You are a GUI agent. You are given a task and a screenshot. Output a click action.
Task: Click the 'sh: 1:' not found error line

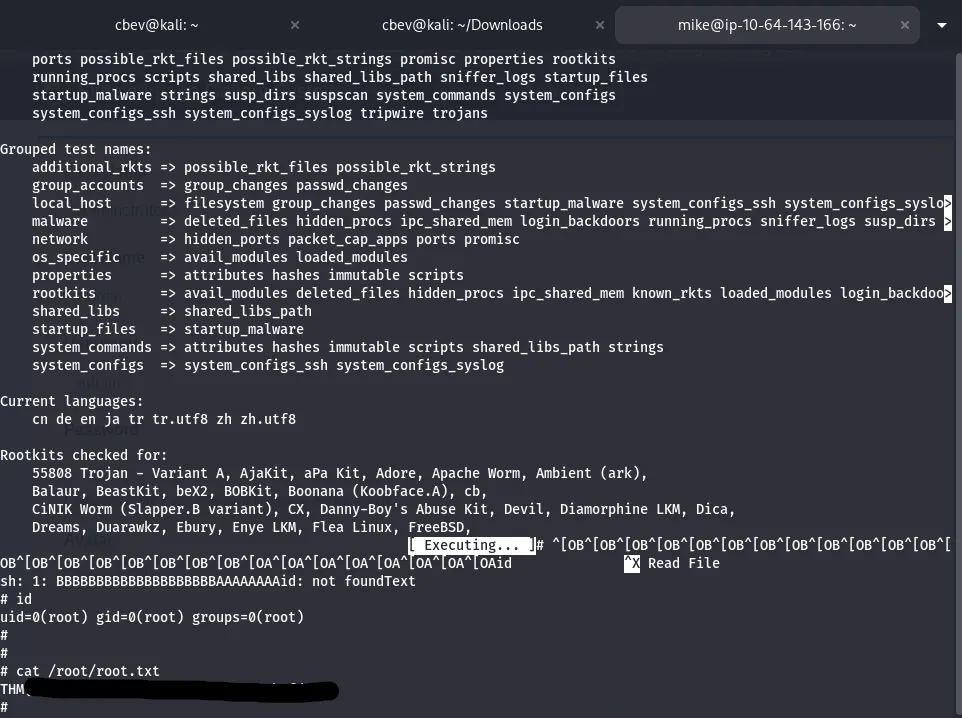coord(208,582)
